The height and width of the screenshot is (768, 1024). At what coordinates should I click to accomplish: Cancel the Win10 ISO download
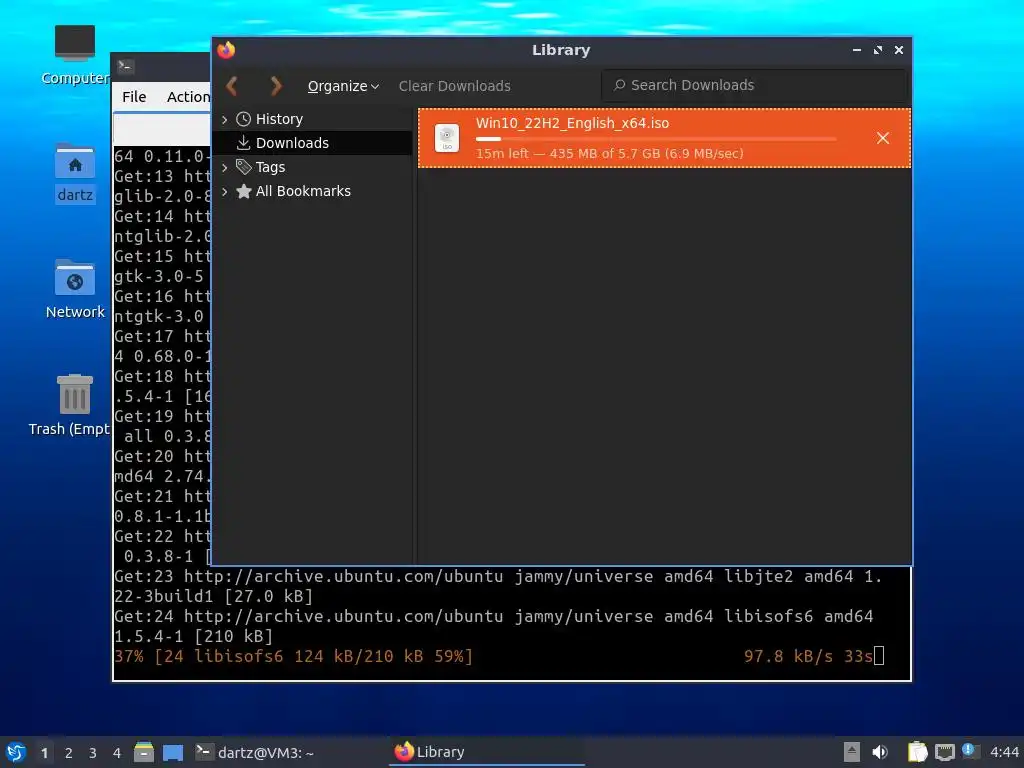tap(883, 138)
